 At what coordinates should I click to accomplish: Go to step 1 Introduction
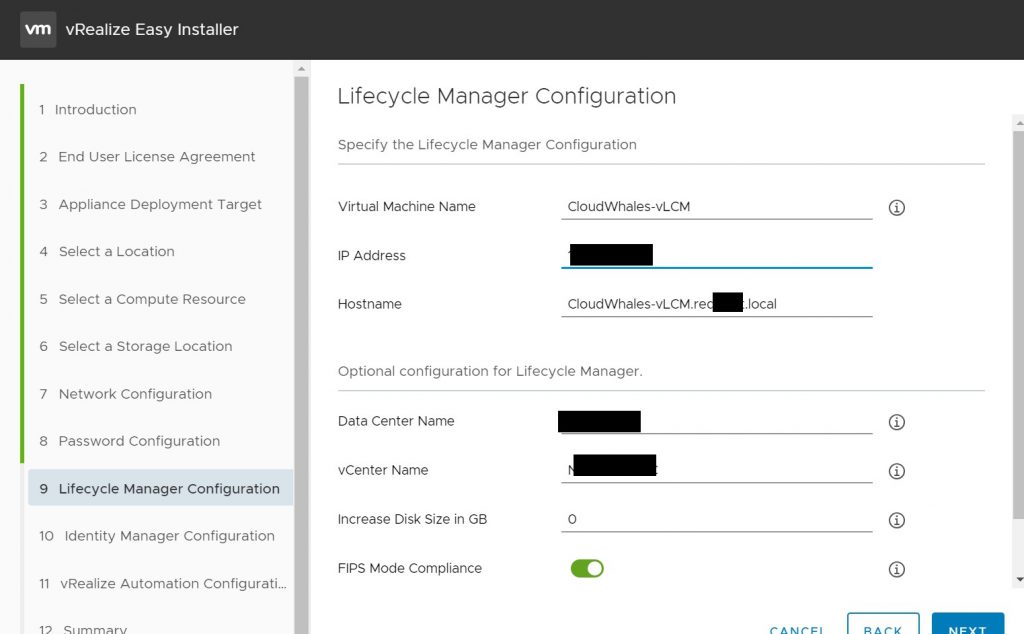[x=88, y=110]
